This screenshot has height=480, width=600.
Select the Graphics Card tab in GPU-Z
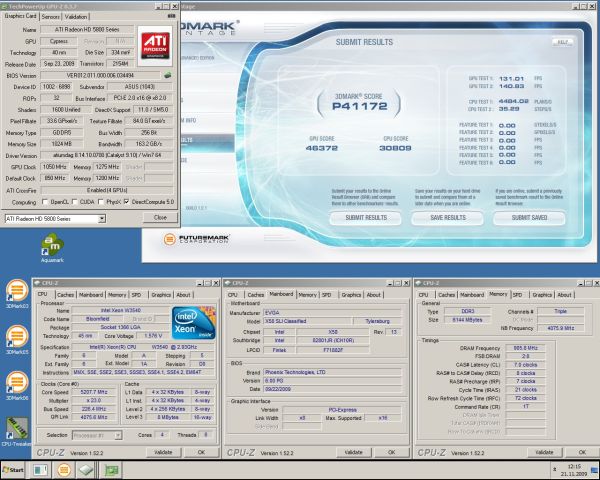click(x=20, y=16)
